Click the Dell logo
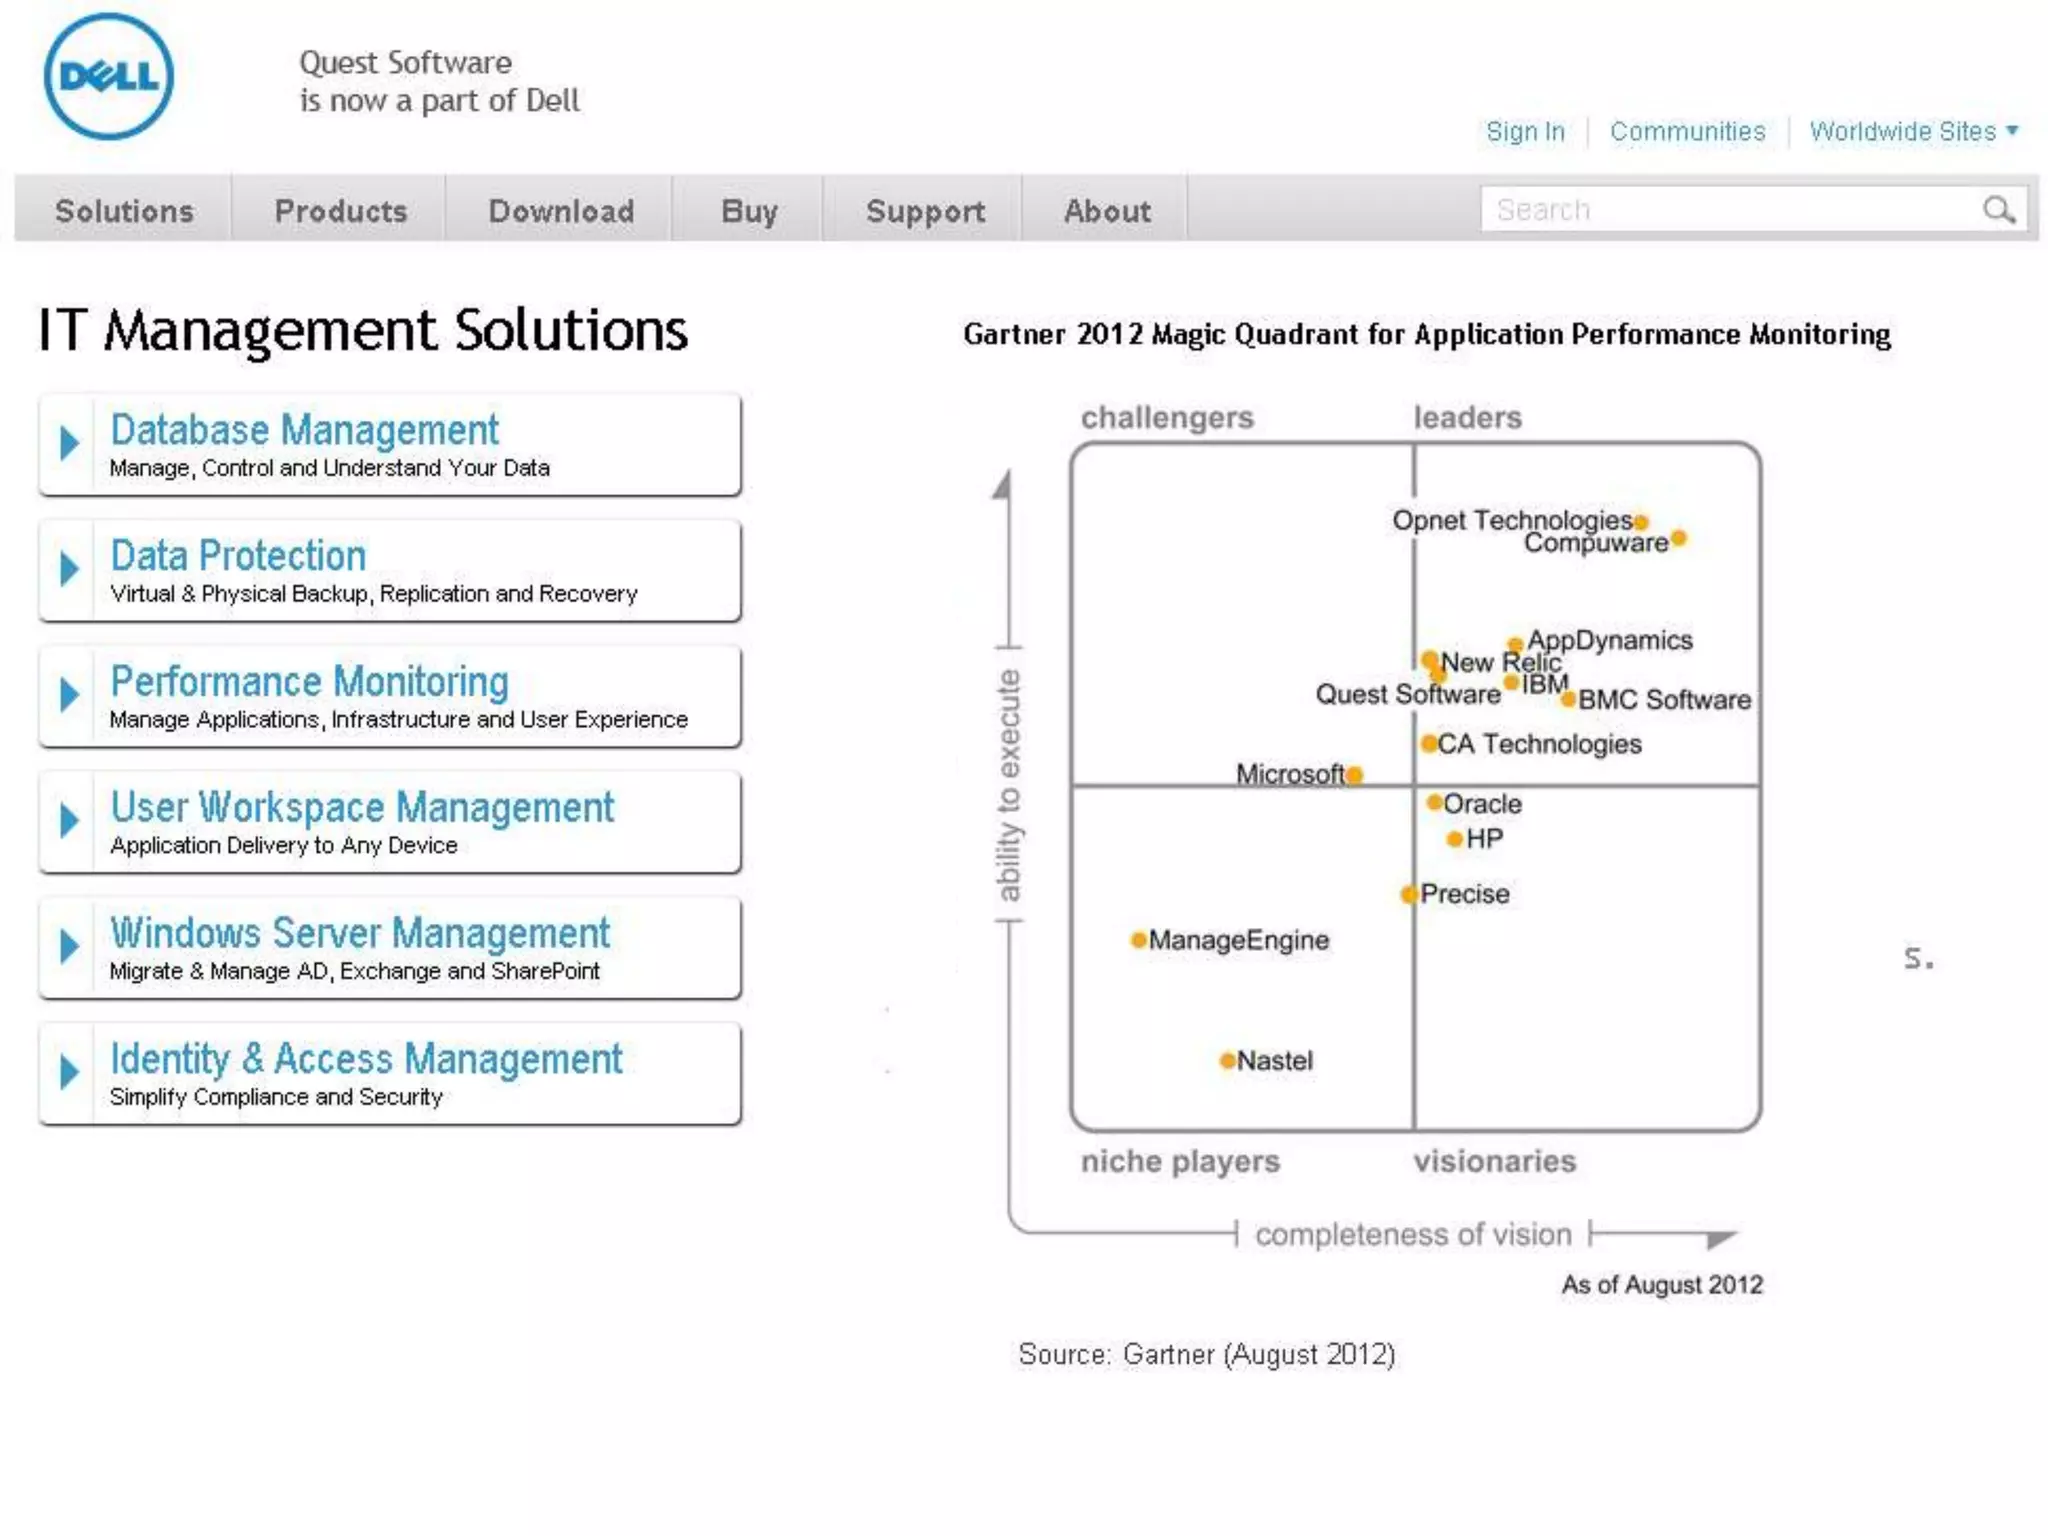The height and width of the screenshot is (1536, 2048). [x=108, y=77]
